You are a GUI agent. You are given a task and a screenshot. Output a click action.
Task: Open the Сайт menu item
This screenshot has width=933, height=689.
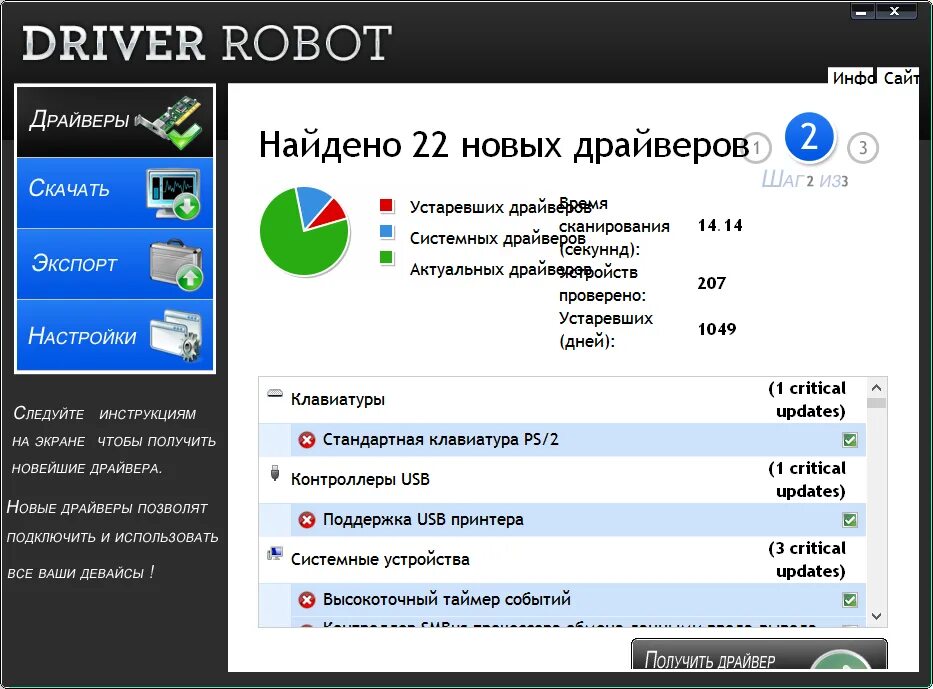point(901,78)
